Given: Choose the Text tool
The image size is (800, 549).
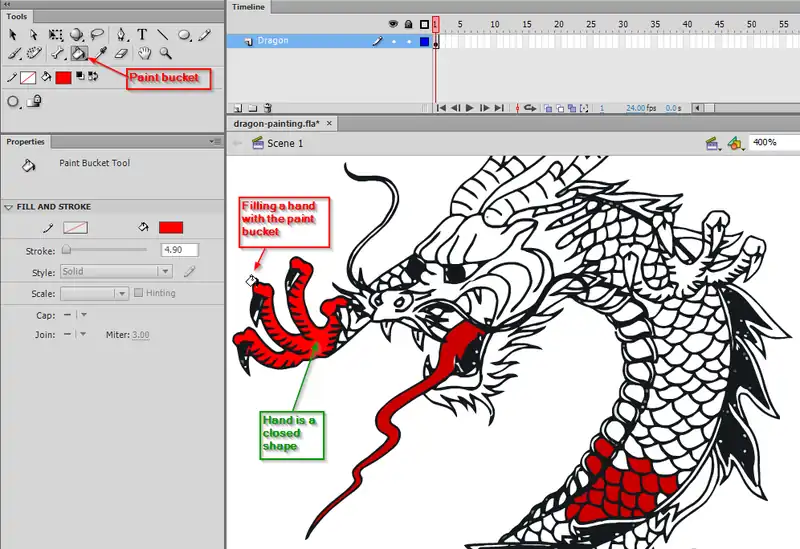Looking at the screenshot, I should (x=142, y=35).
